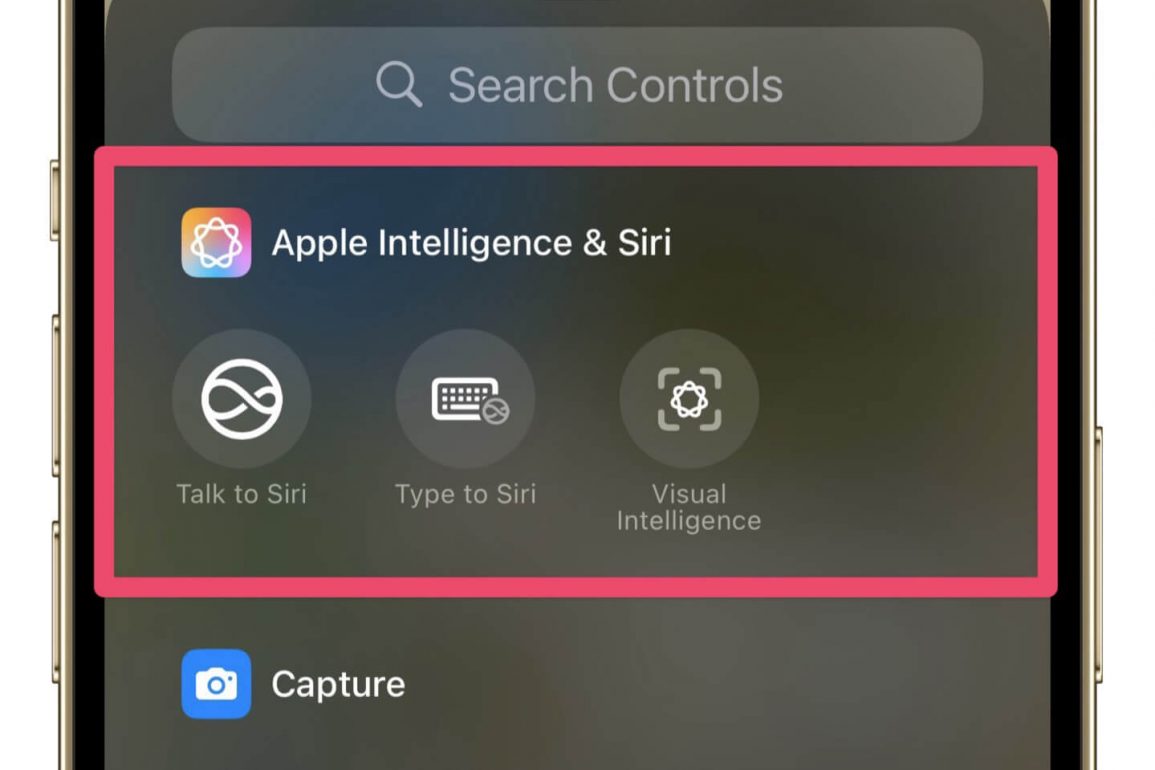Click the "Visual Intelligence" text label
Screen dimensions: 1155x770
coord(689,507)
